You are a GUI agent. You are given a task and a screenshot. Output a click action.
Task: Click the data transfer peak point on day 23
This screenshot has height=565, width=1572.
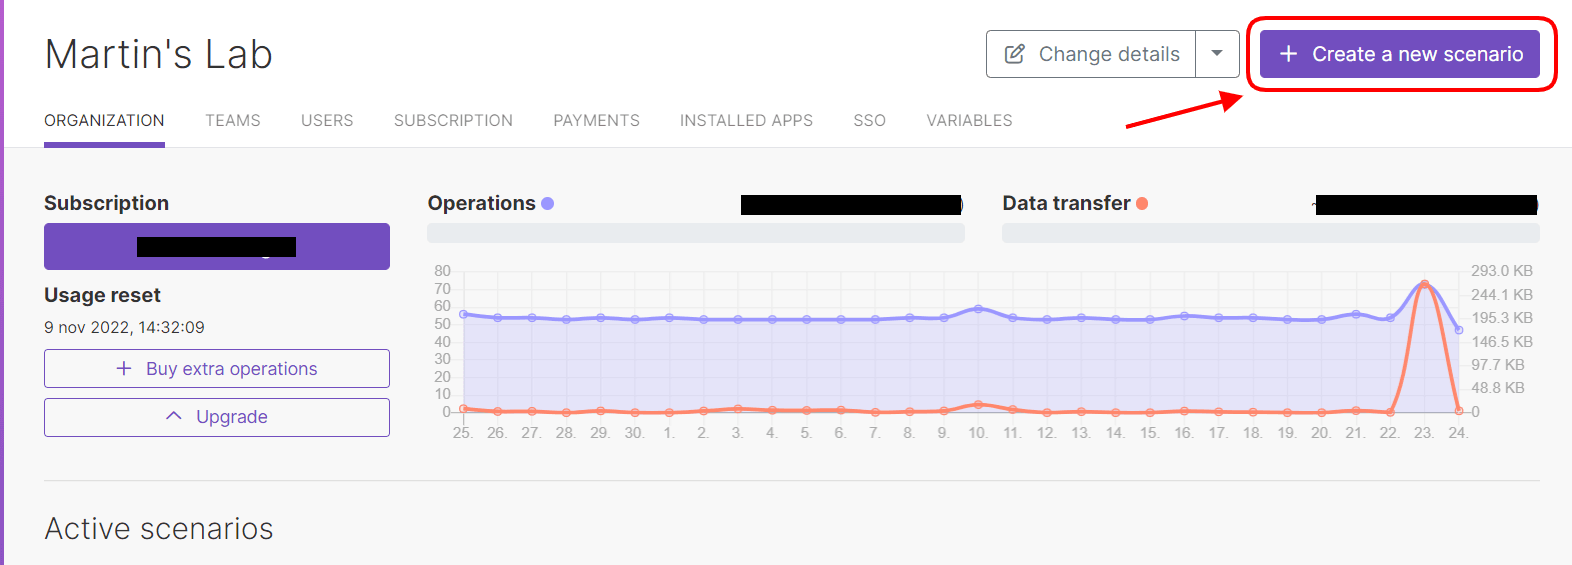tap(1424, 284)
